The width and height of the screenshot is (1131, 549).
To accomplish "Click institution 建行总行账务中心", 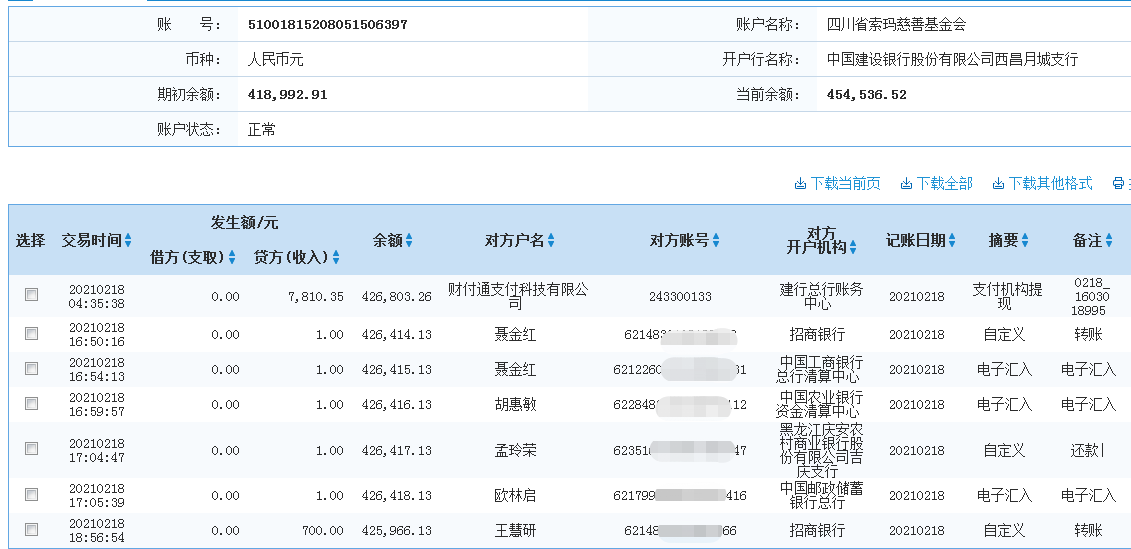I will pyautogui.click(x=821, y=296).
